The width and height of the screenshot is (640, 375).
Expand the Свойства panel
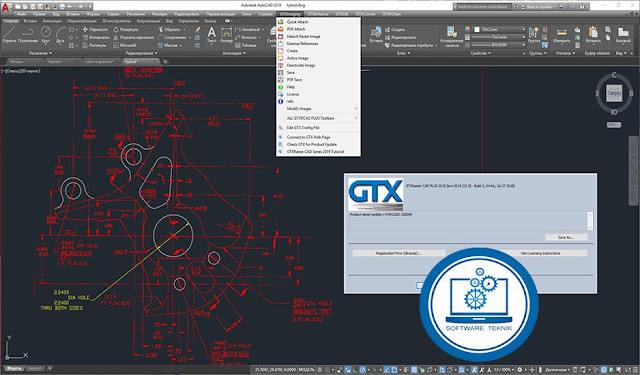[x=480, y=53]
